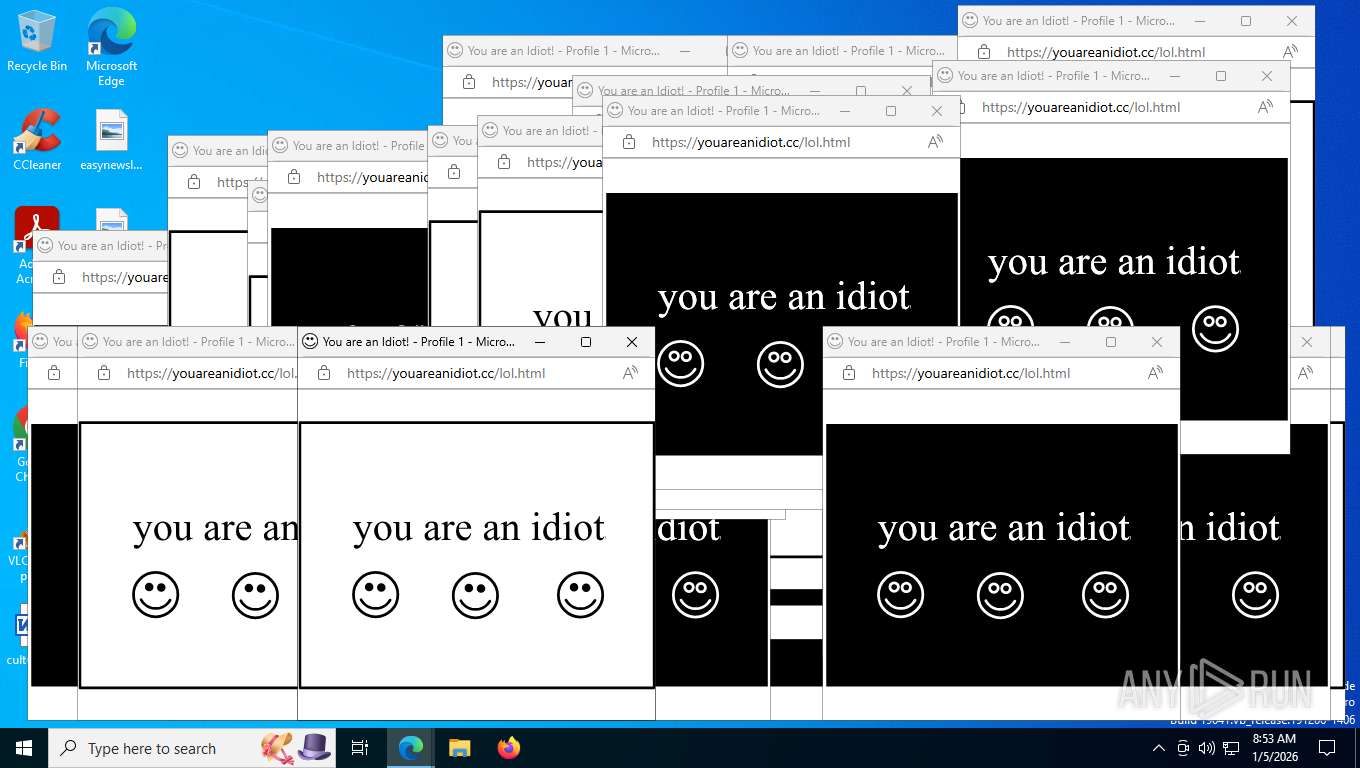Click the lock icon in the focused Edge window
This screenshot has width=1360, height=768.
[324, 373]
